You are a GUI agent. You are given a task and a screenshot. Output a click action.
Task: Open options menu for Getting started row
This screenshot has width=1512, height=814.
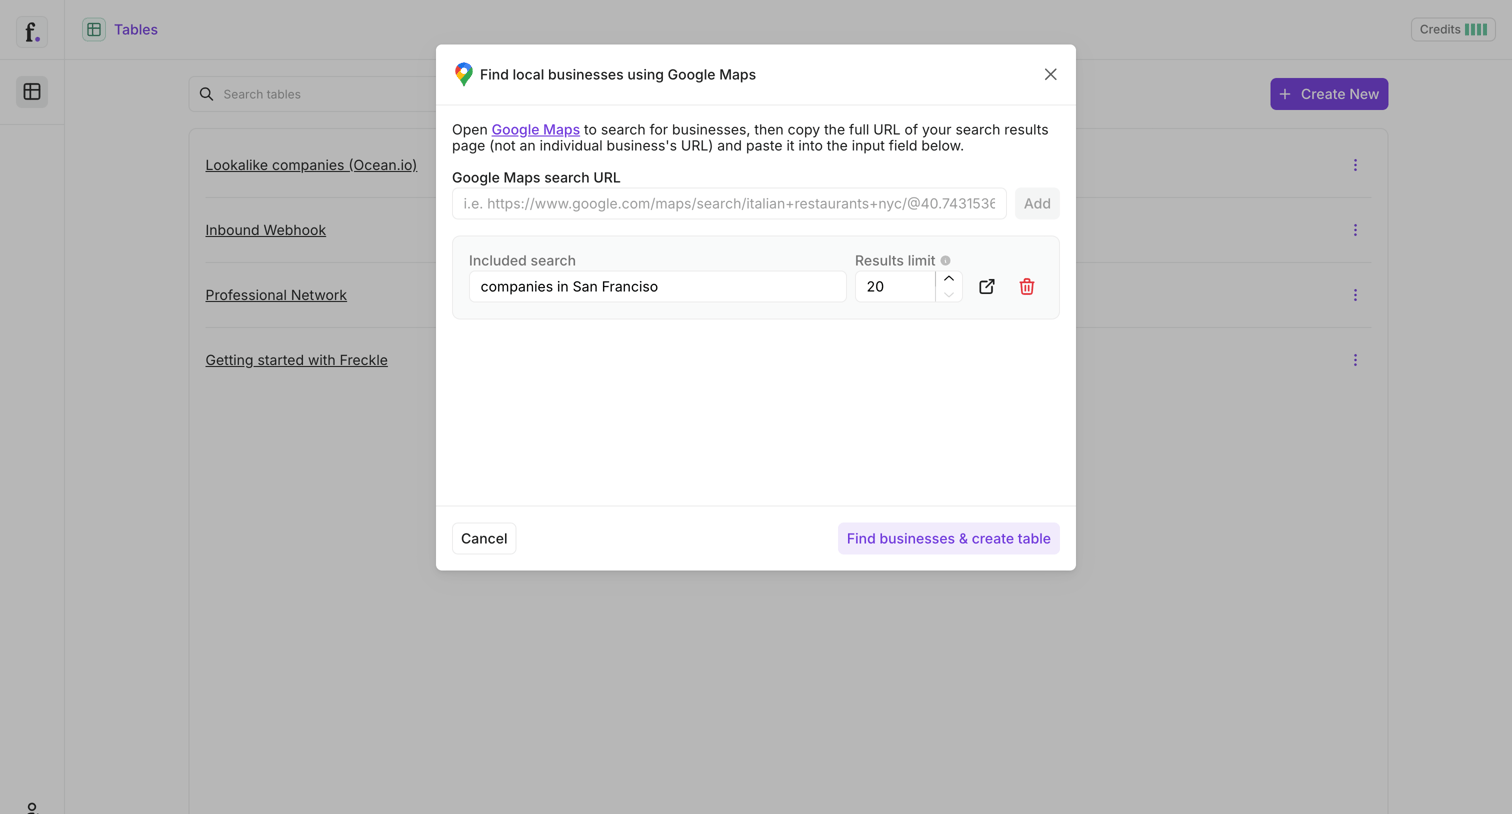click(x=1355, y=360)
